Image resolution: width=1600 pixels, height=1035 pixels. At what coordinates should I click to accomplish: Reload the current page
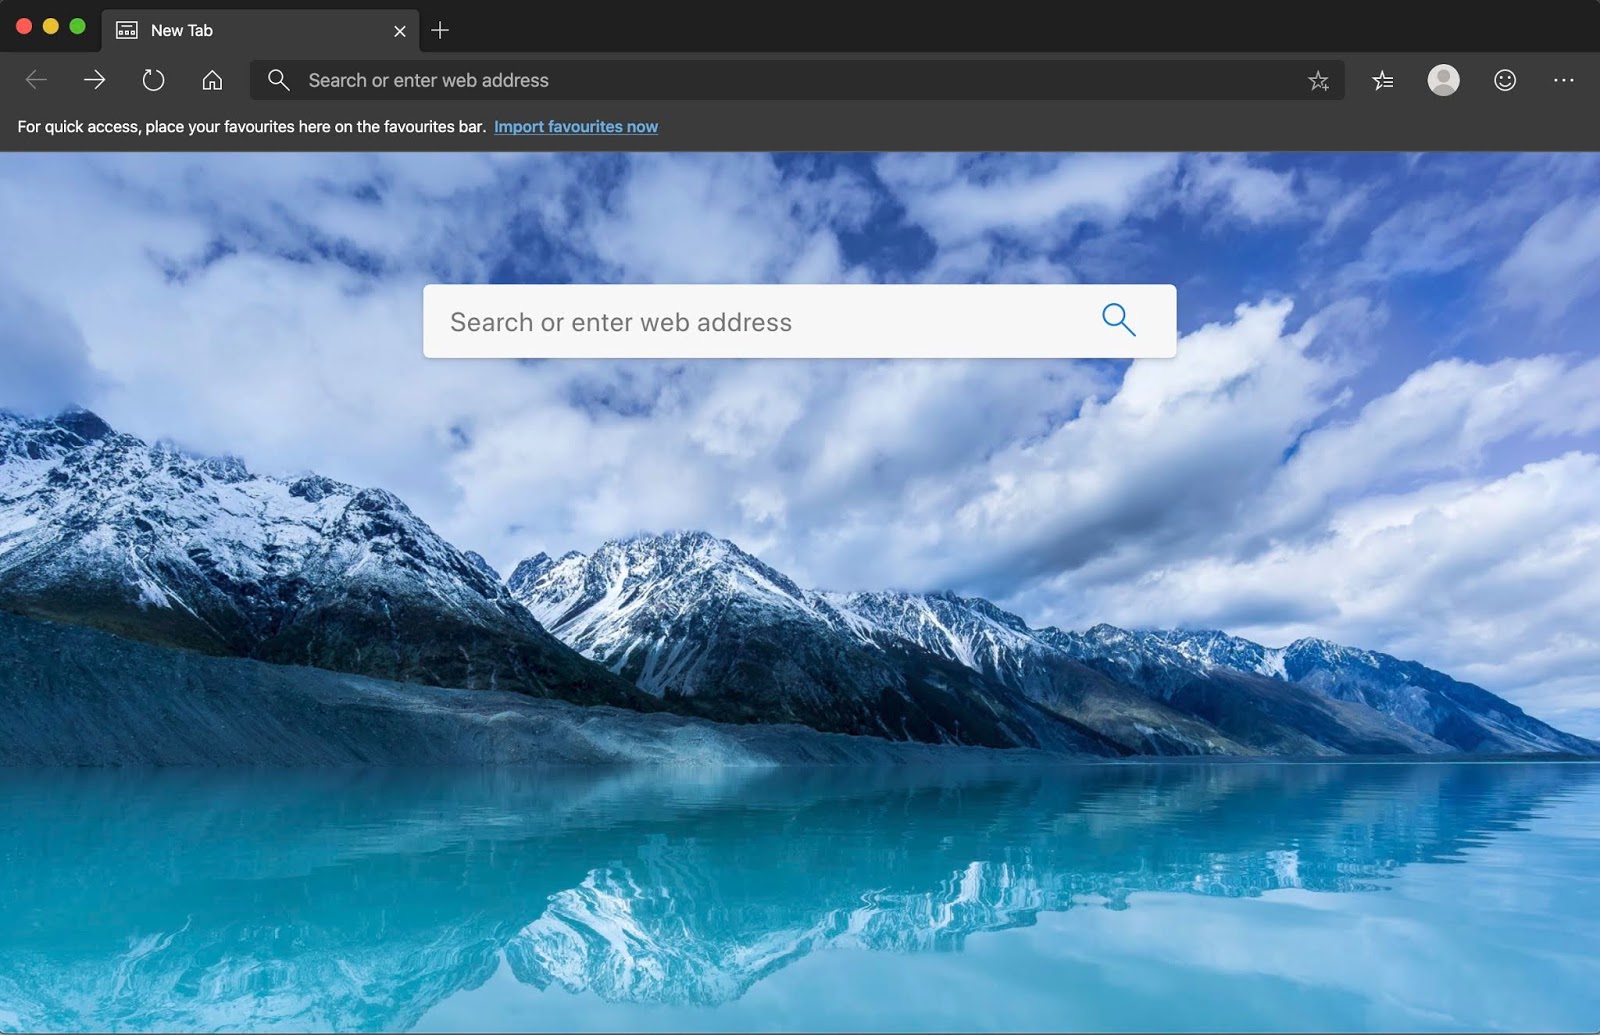153,80
